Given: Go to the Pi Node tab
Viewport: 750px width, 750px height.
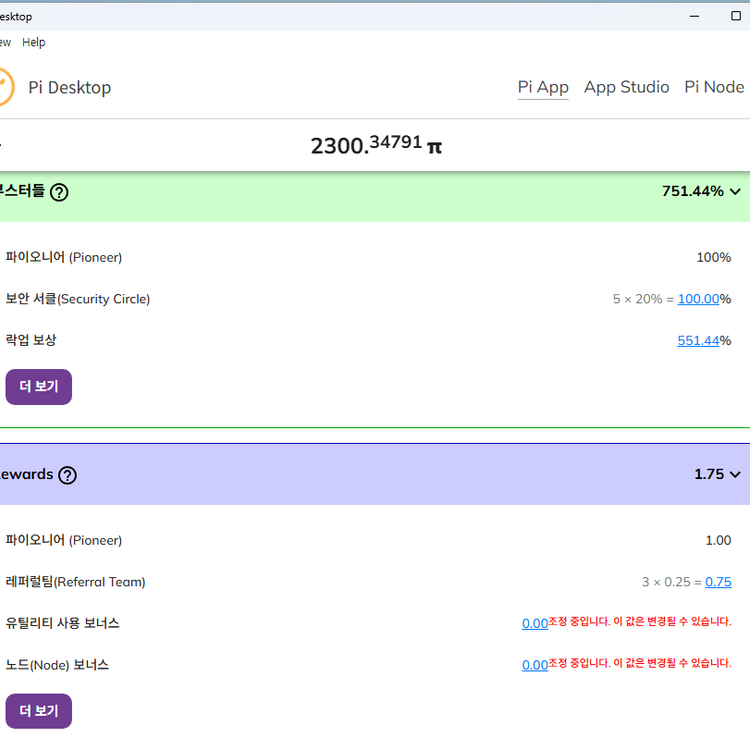Looking at the screenshot, I should 714,87.
